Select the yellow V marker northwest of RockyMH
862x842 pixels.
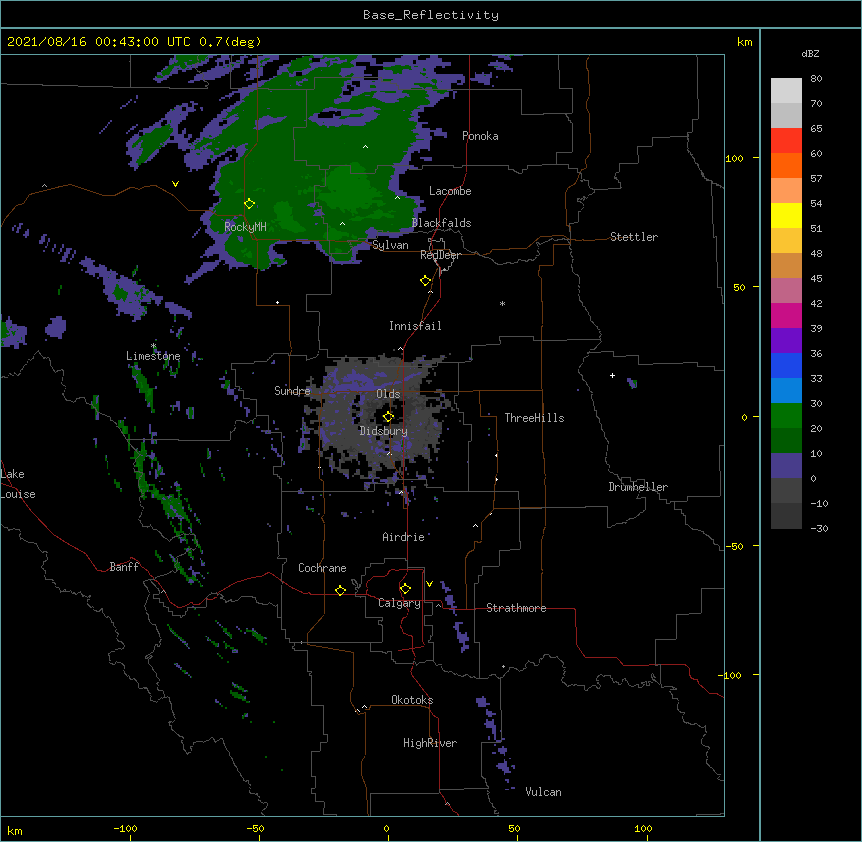(175, 184)
